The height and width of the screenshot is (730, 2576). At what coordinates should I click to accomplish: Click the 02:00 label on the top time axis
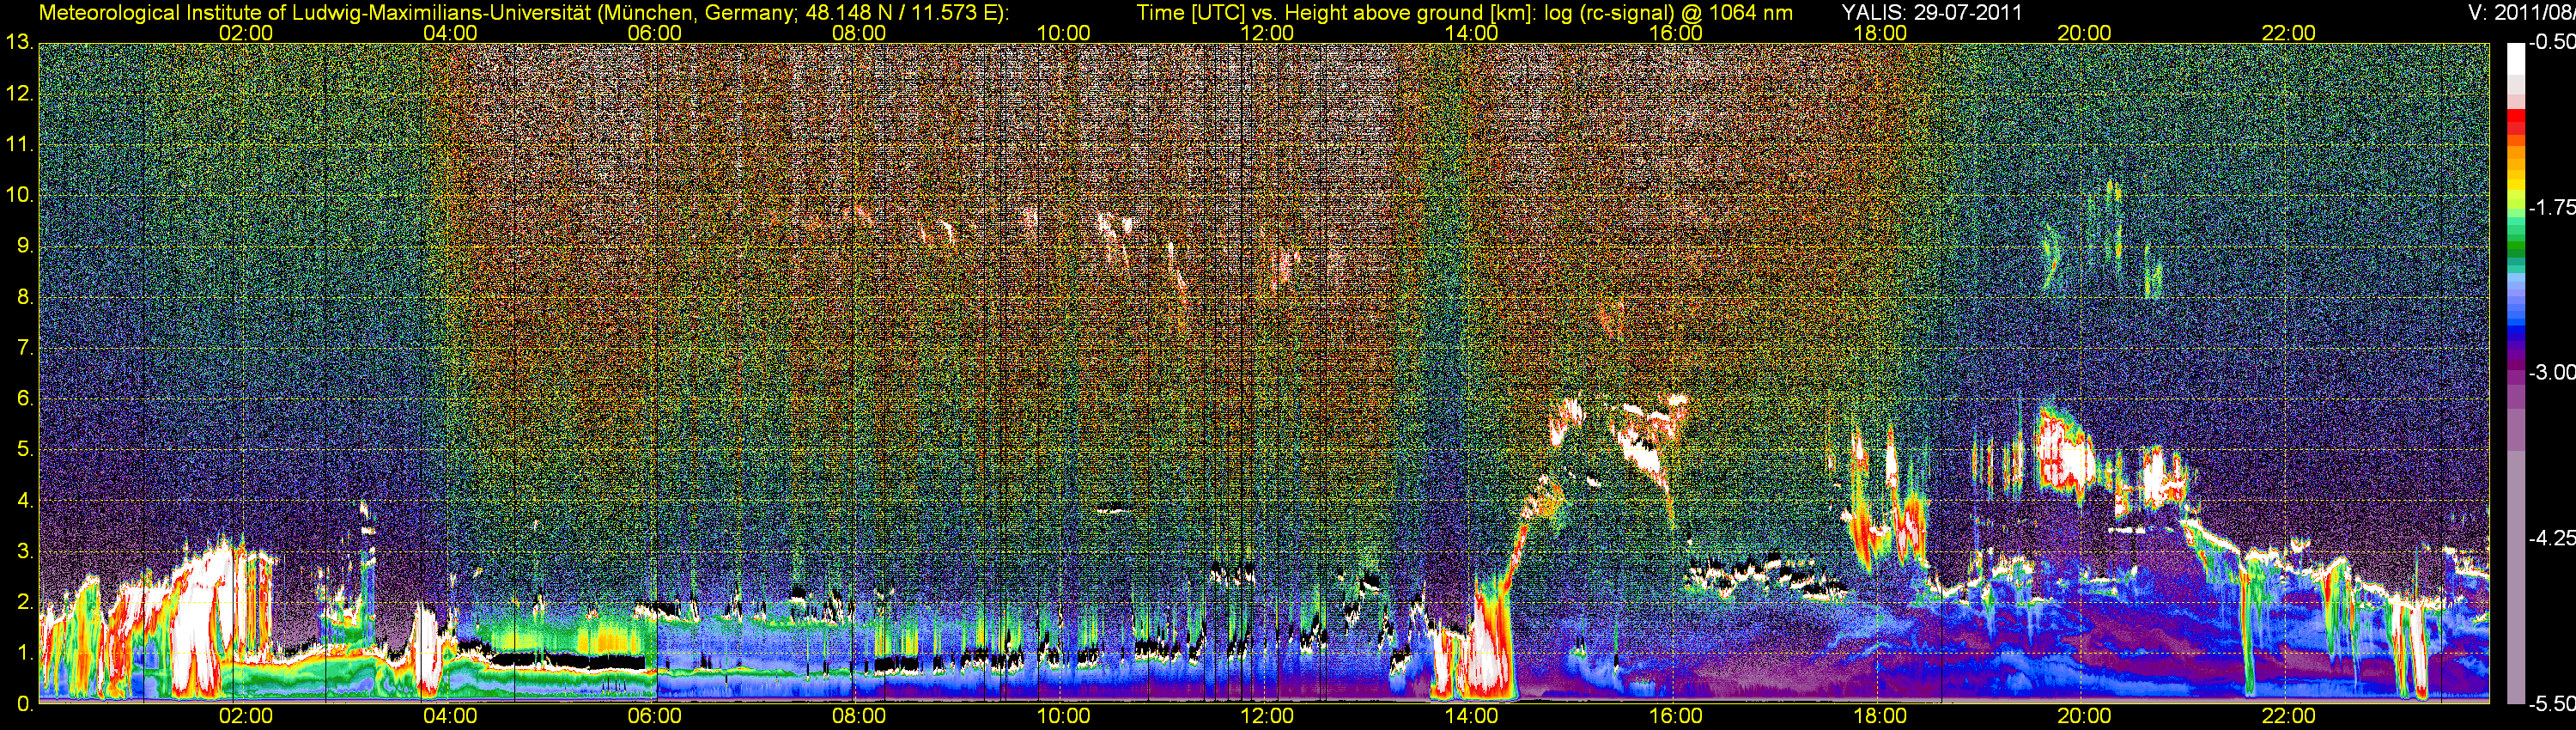click(x=245, y=33)
